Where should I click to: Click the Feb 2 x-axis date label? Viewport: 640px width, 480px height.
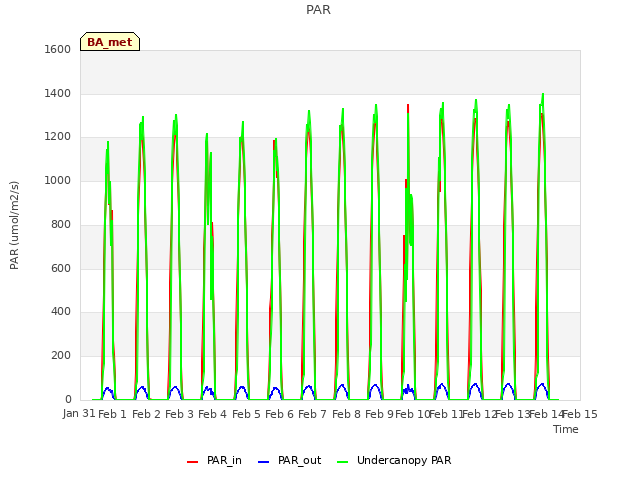[146, 414]
